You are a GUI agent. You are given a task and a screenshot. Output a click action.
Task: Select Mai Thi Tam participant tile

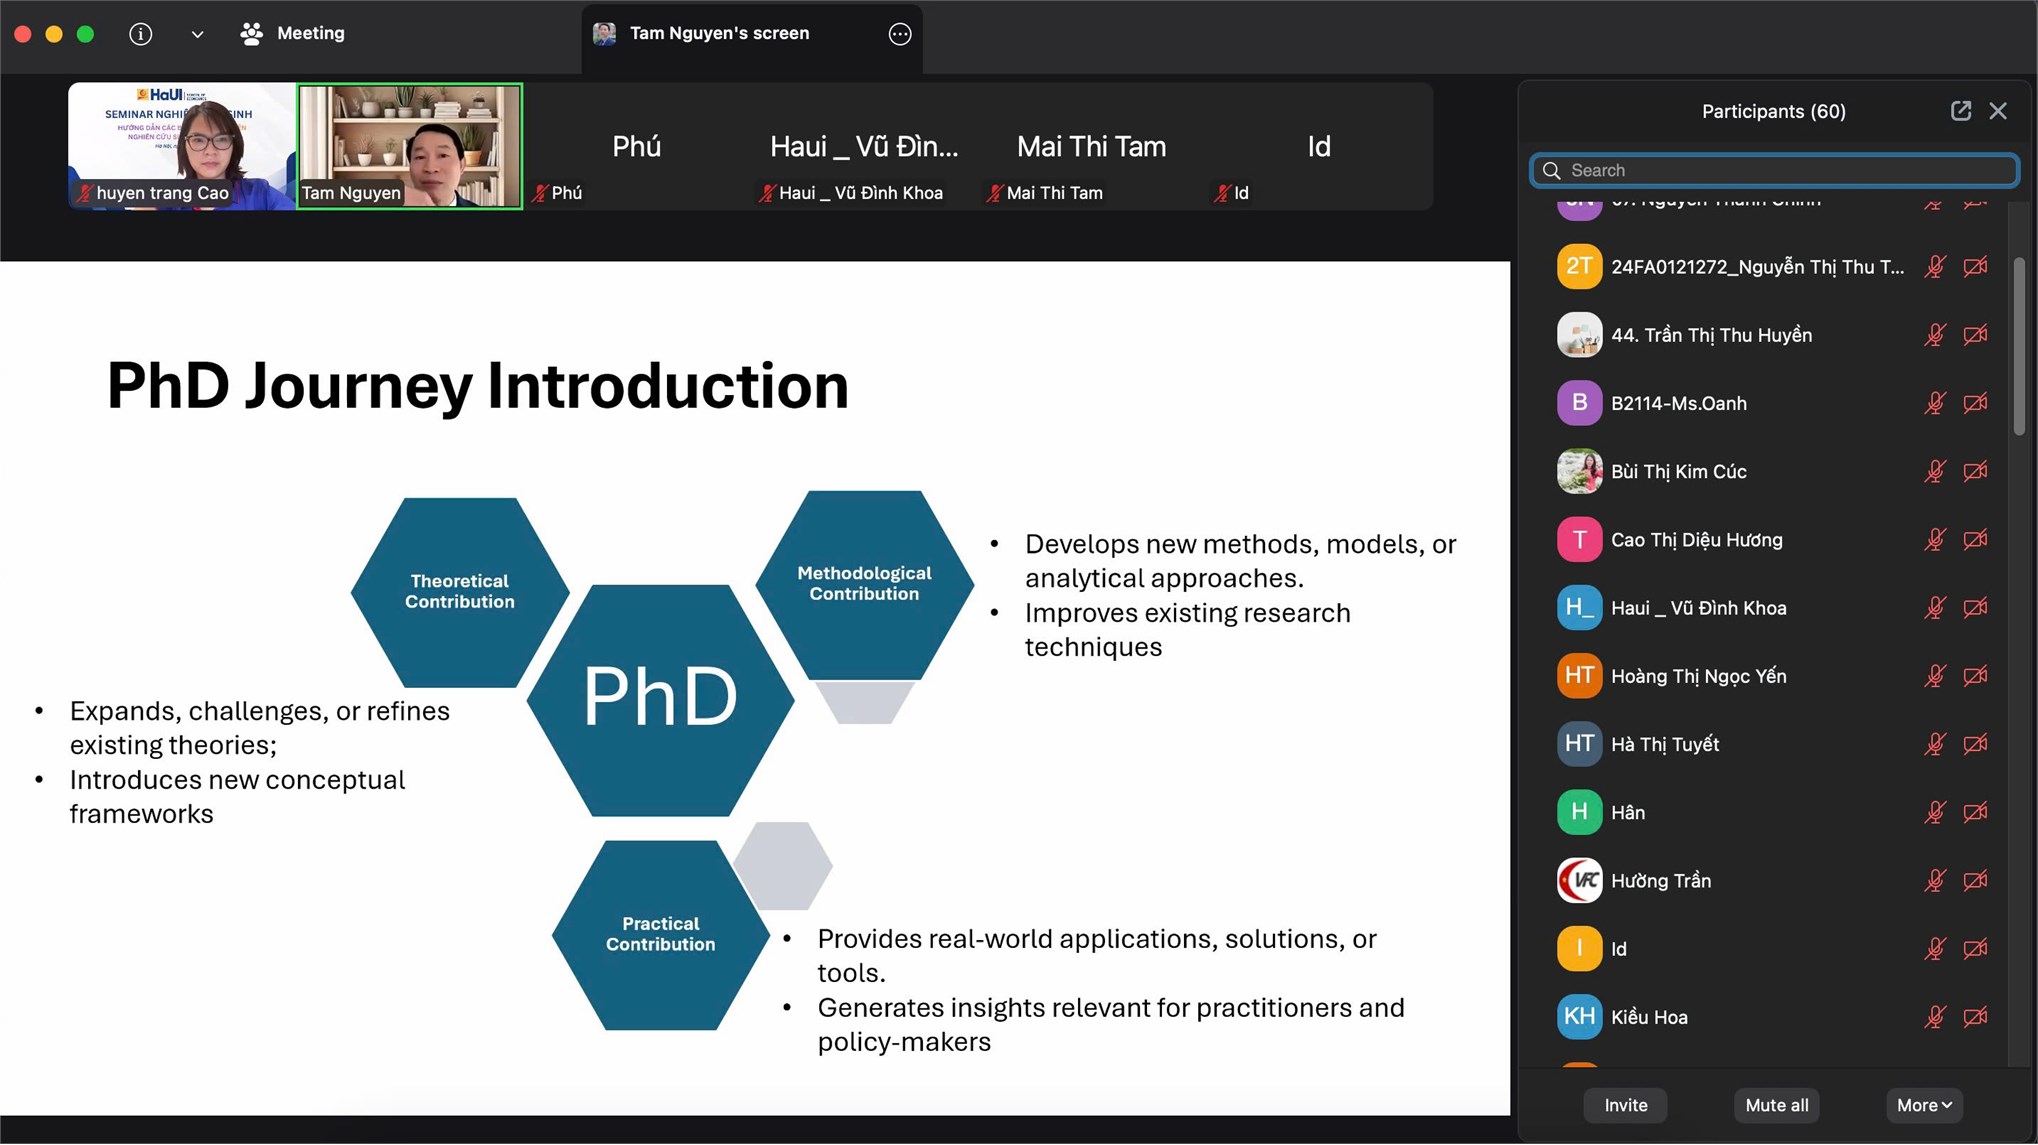pyautogui.click(x=1091, y=147)
